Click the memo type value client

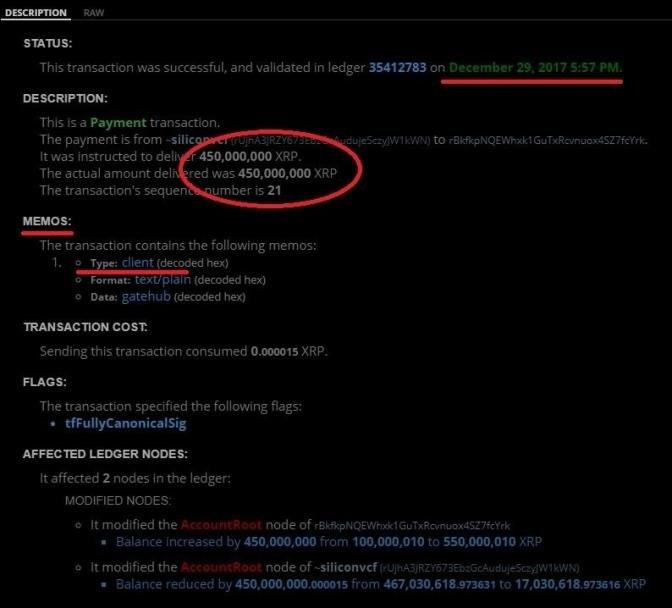coord(137,262)
